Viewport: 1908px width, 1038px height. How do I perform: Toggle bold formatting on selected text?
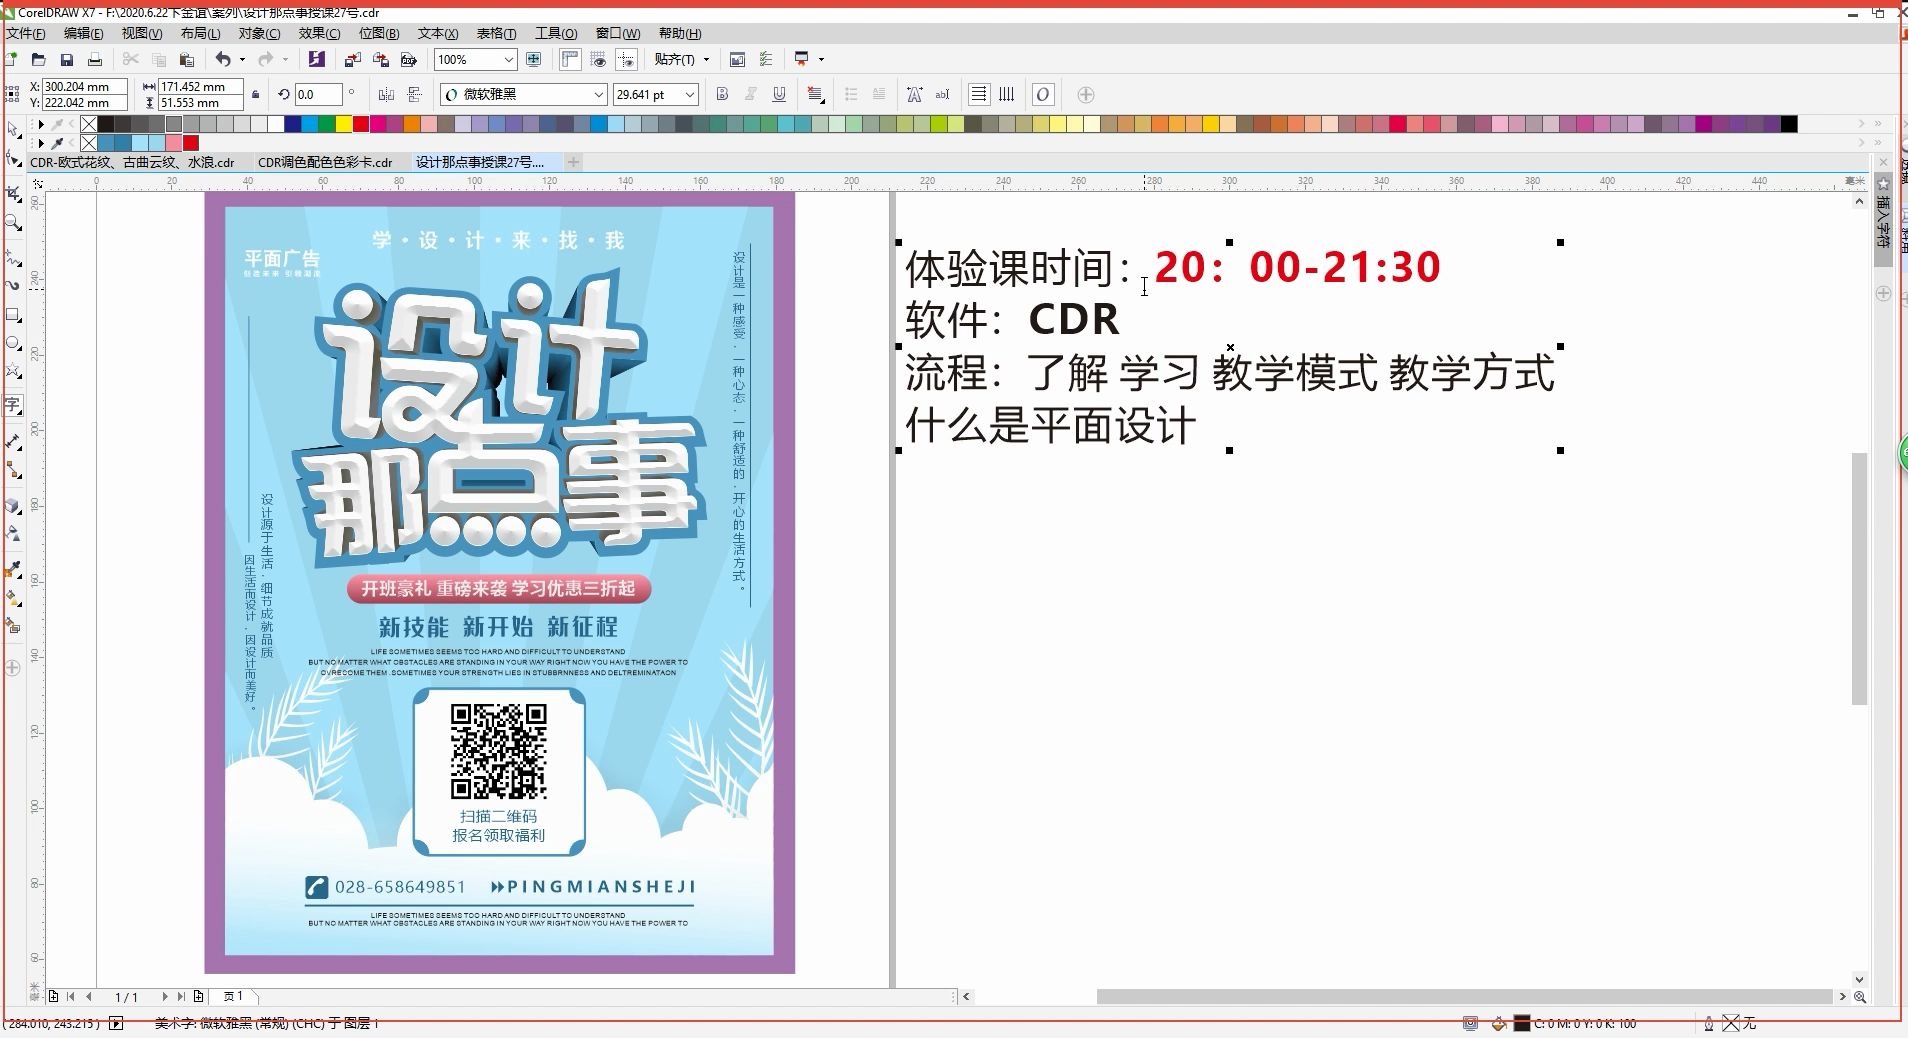tap(721, 94)
